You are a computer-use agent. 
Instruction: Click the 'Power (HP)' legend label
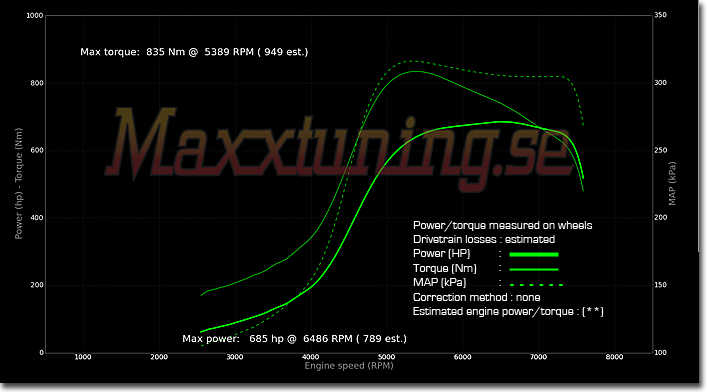(442, 254)
